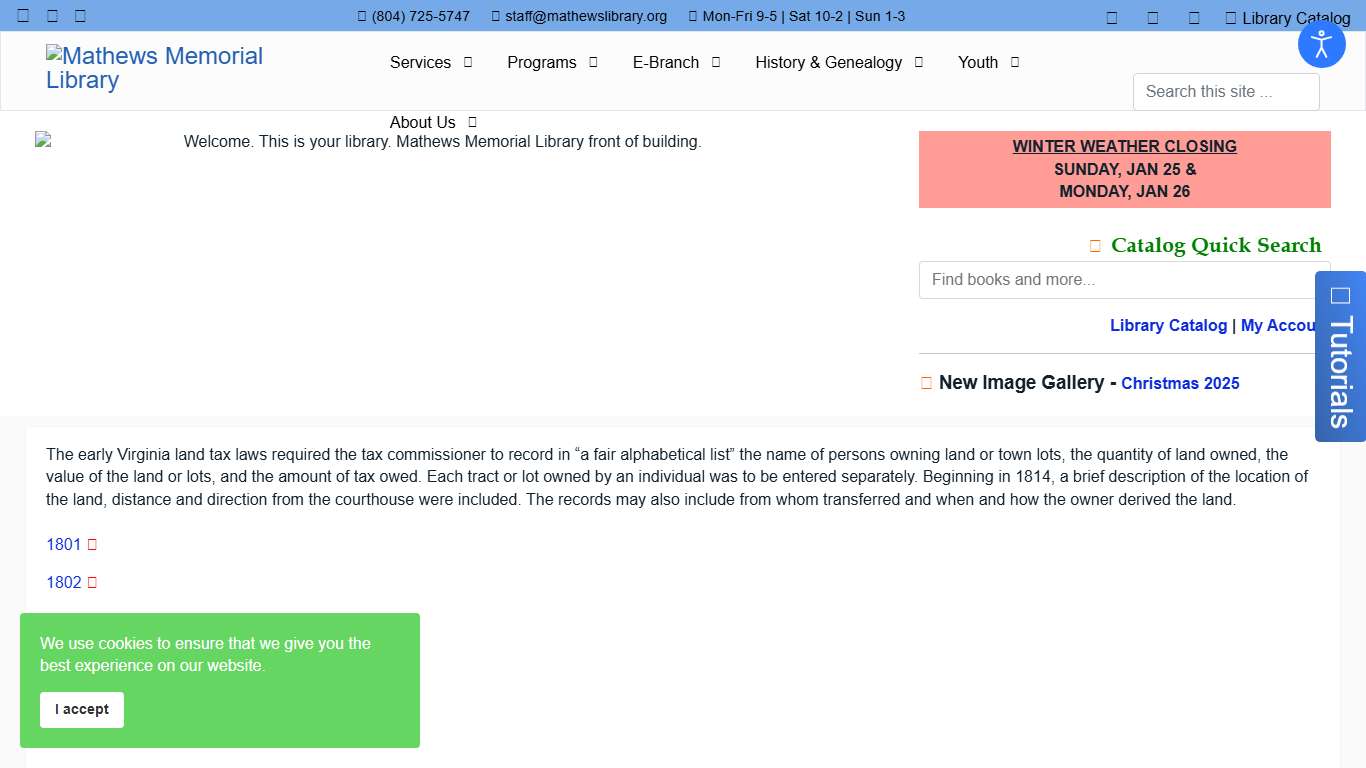
Task: Expand the History & Genealogy dropdown
Action: pos(838,62)
